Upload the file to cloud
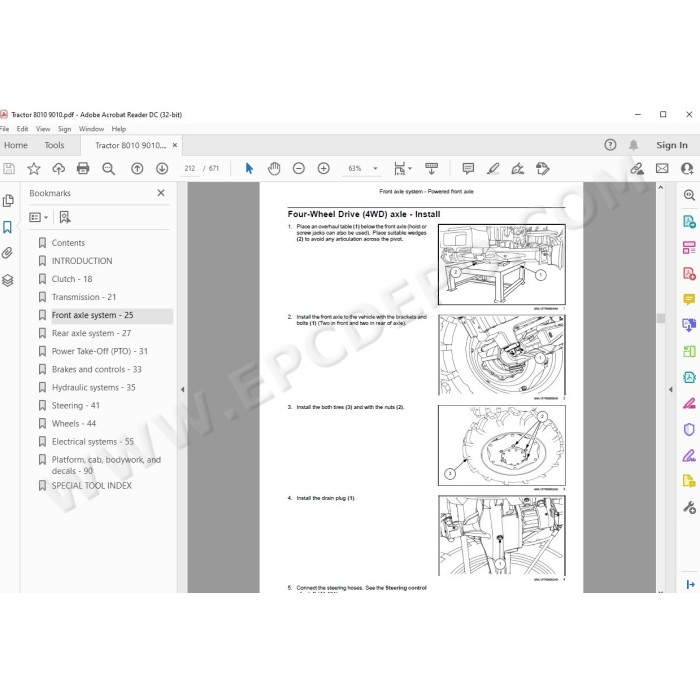 [x=58, y=169]
